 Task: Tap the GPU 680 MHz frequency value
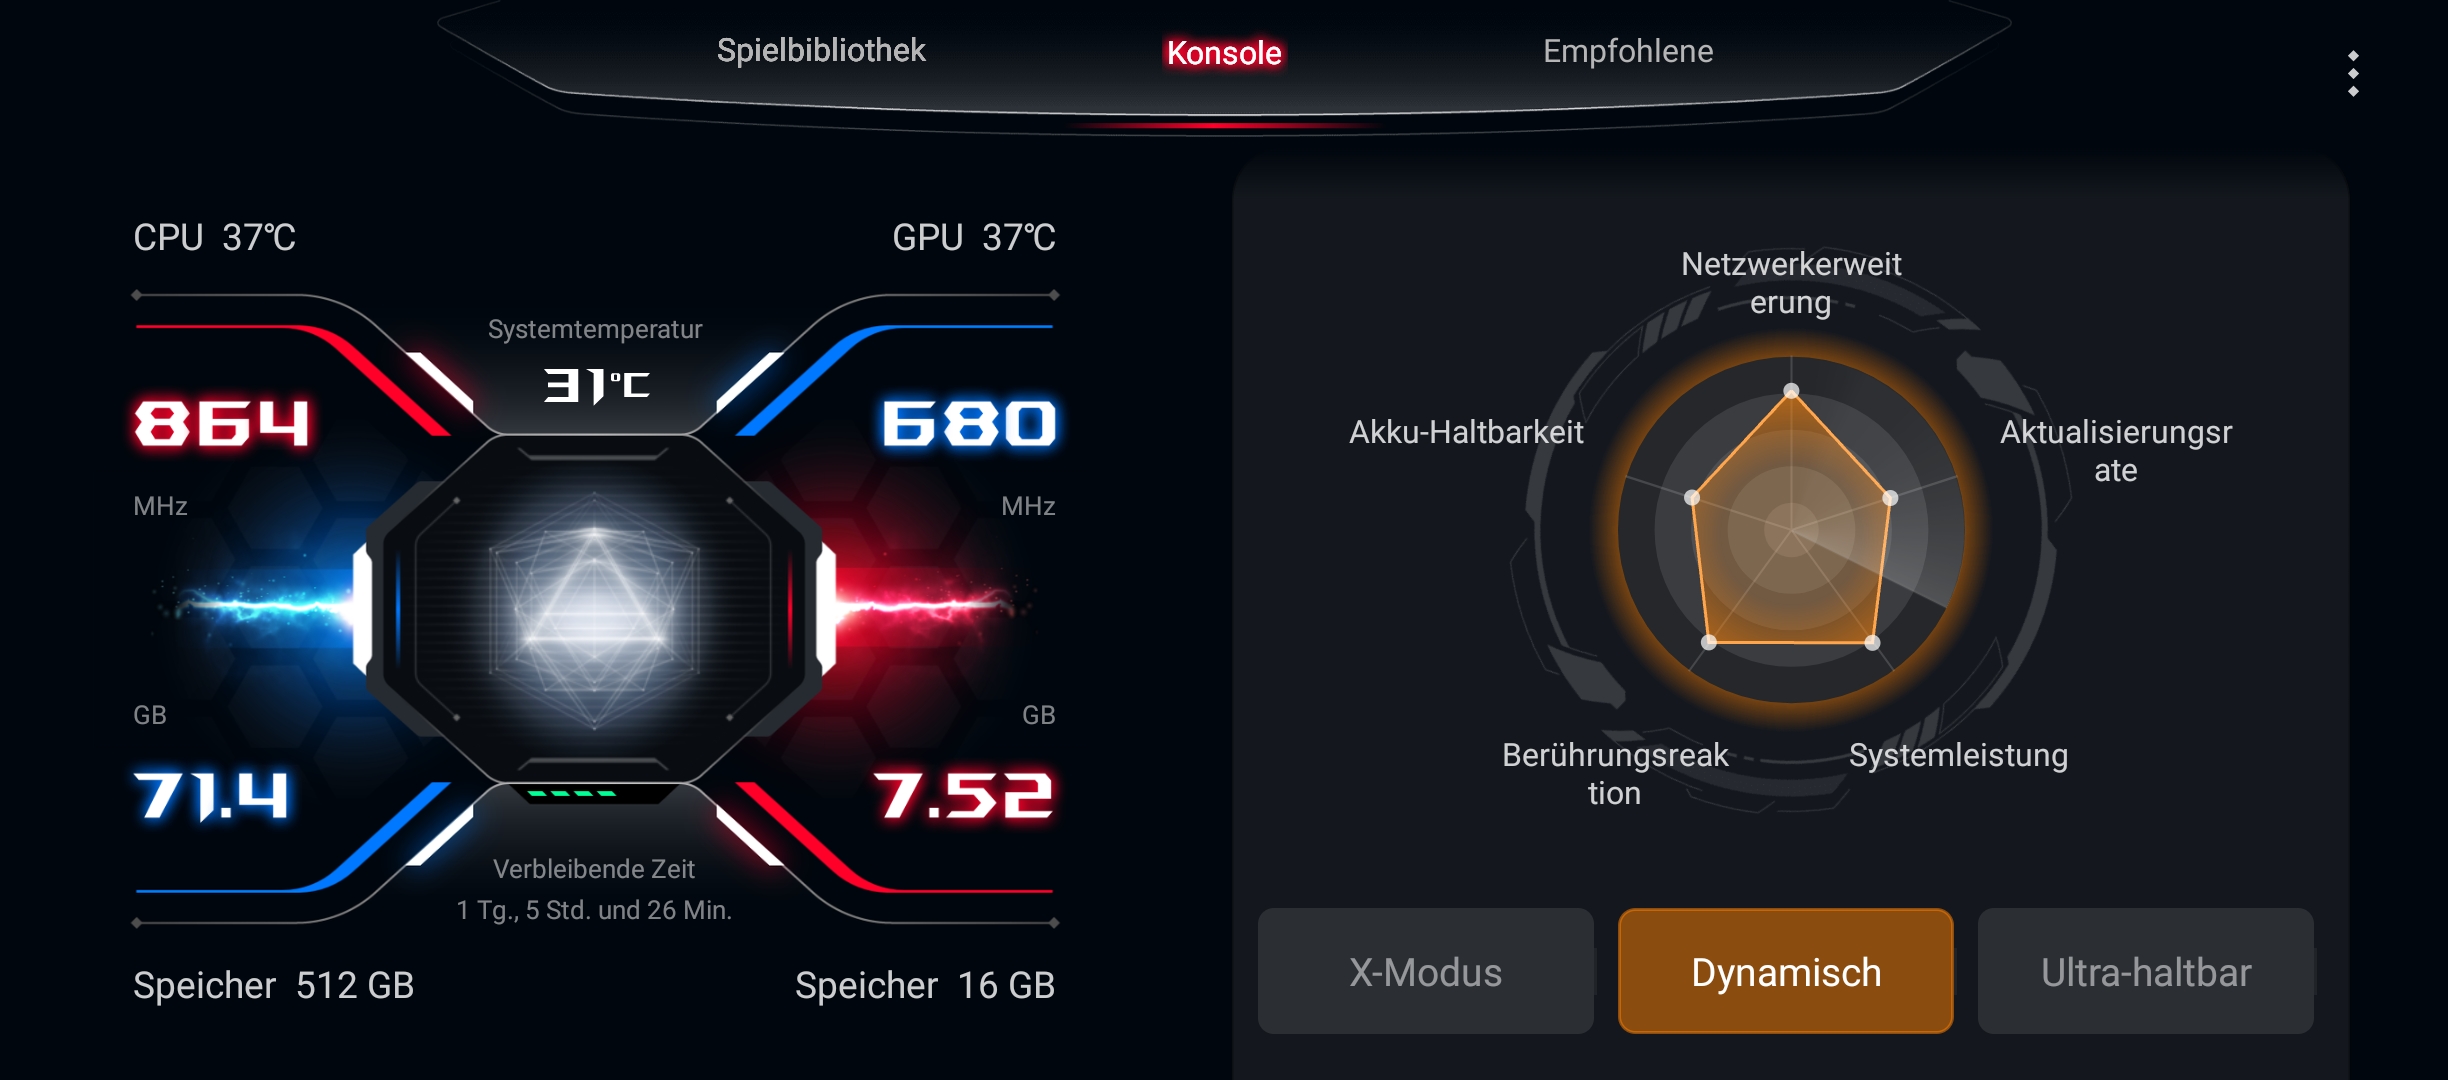pyautogui.click(x=969, y=422)
